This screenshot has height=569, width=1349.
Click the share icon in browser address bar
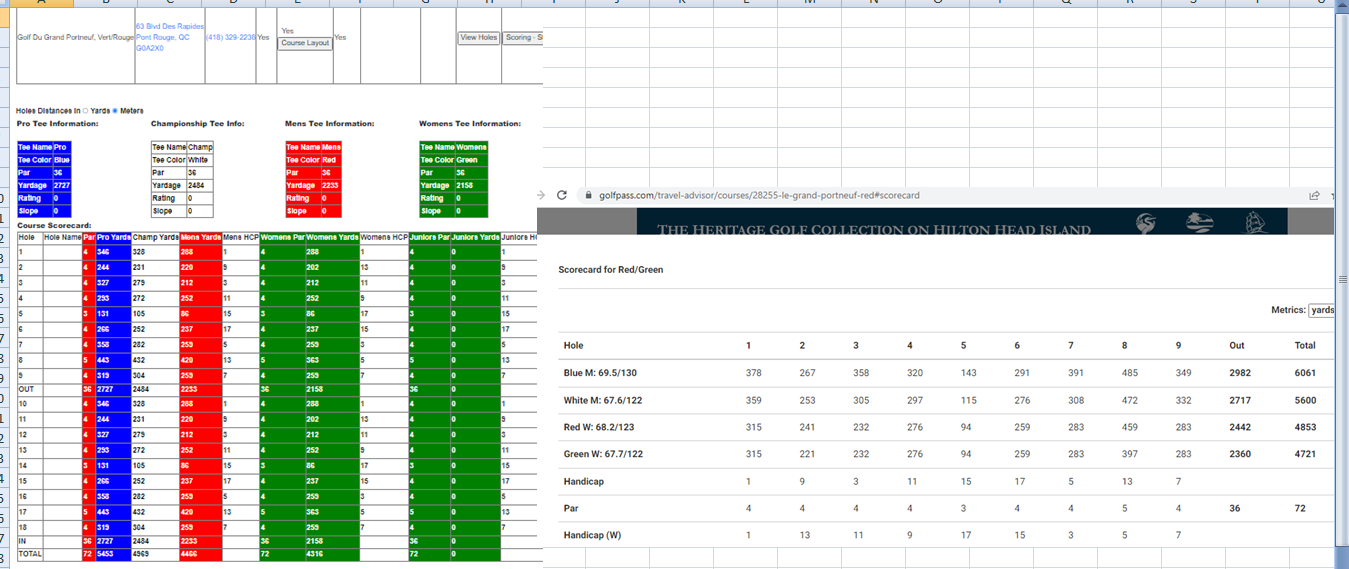click(1314, 195)
